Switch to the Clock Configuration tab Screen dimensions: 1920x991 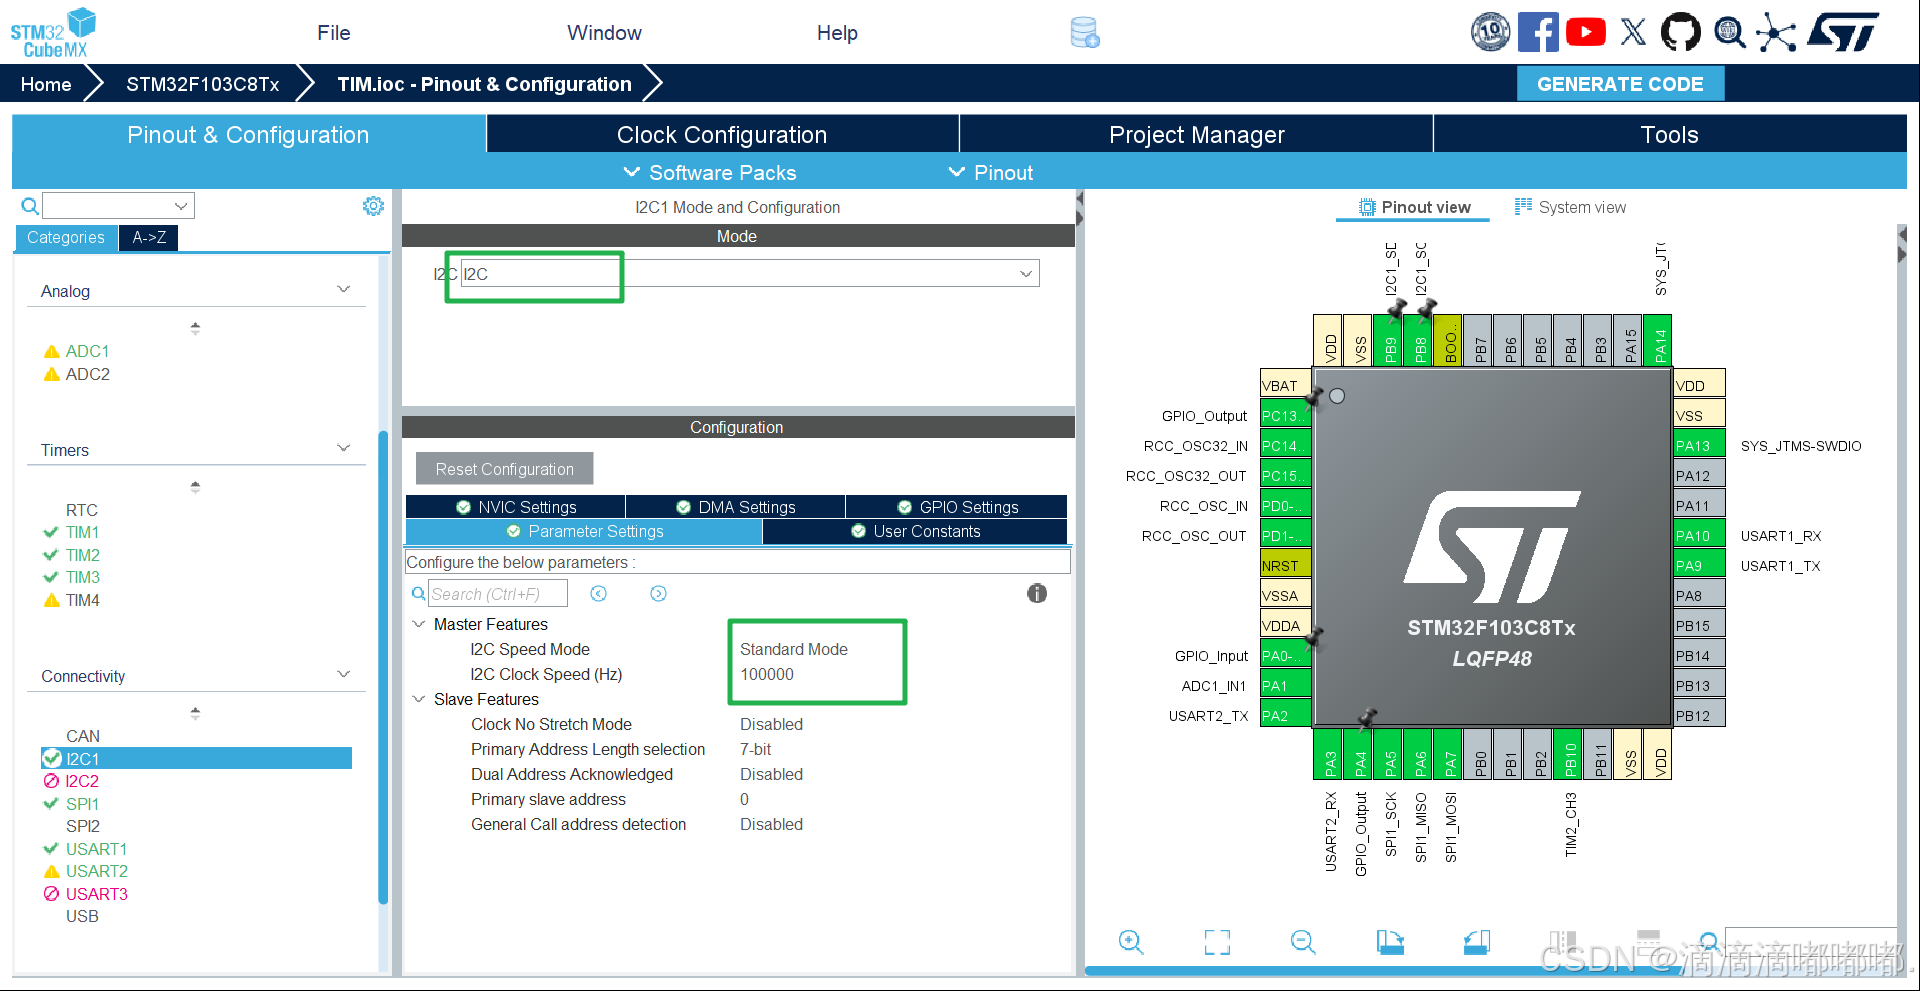click(x=722, y=134)
